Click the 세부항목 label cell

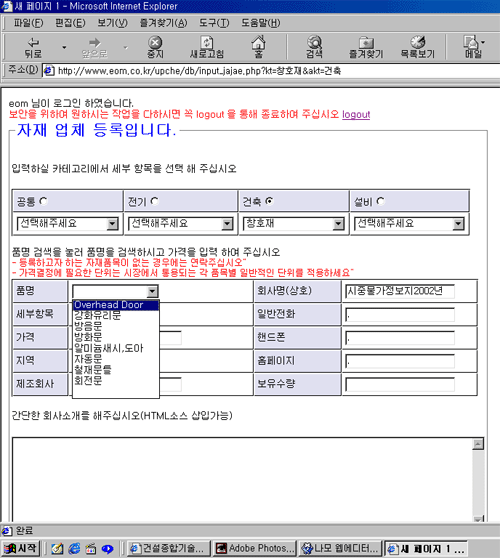click(40, 314)
